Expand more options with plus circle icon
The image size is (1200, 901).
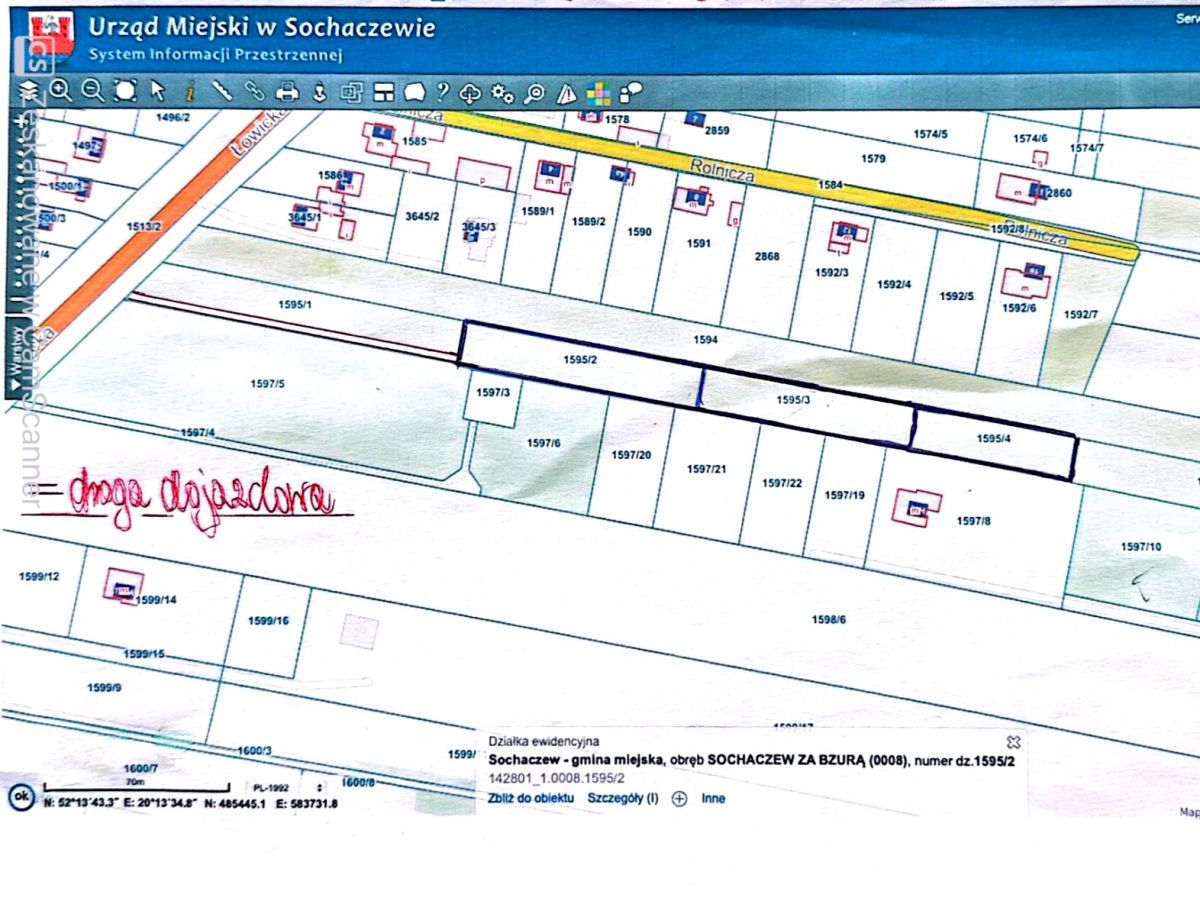679,799
